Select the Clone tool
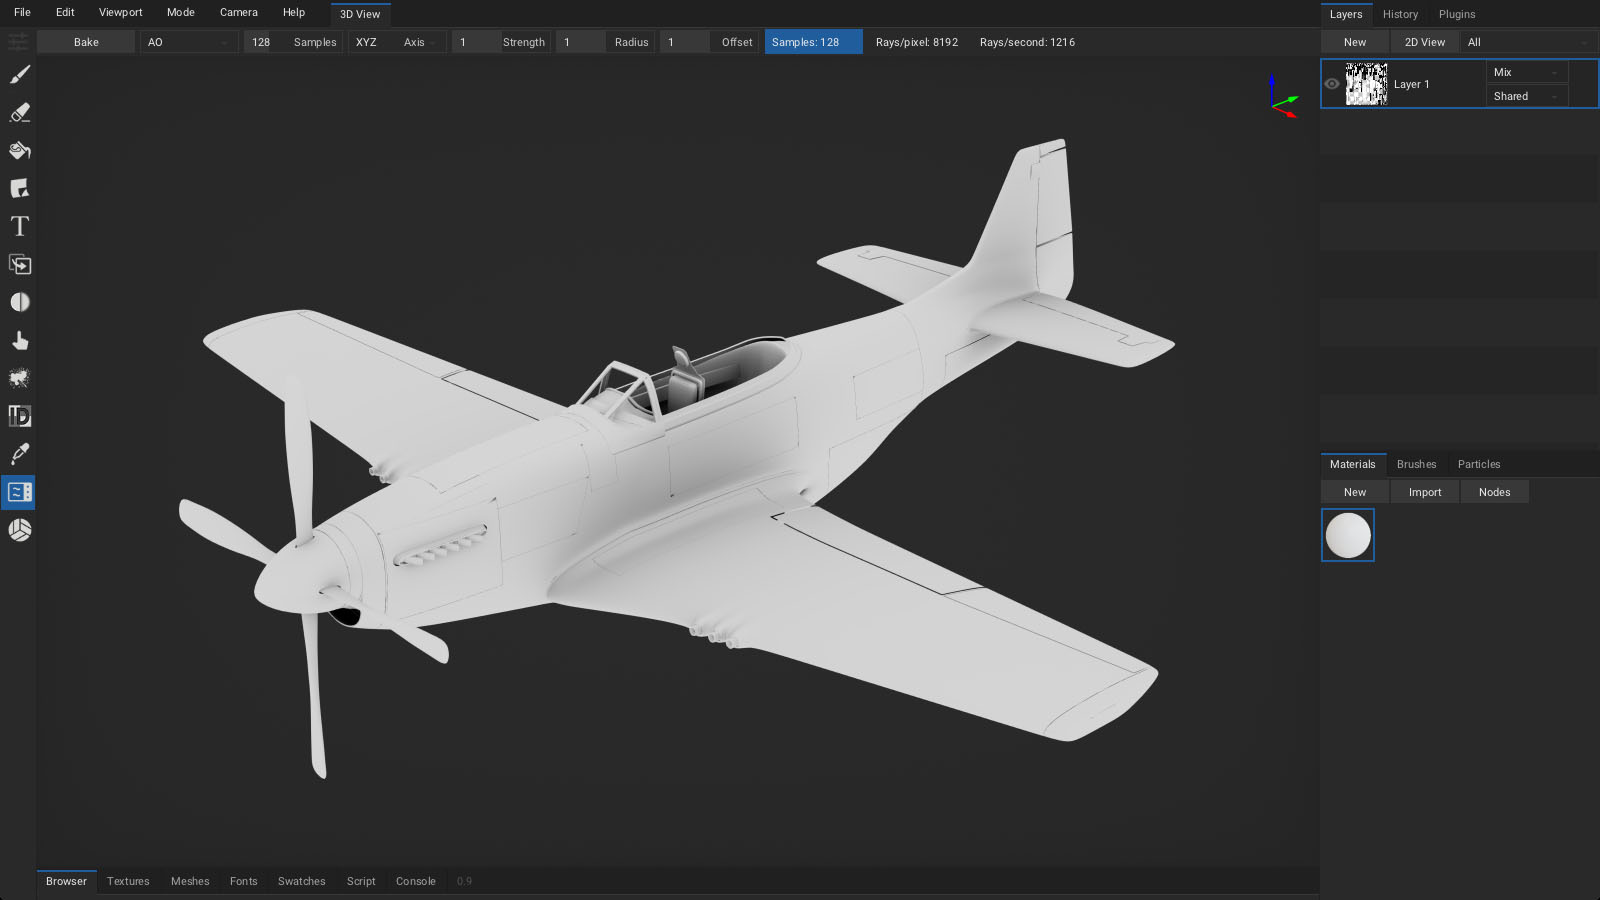This screenshot has height=900, width=1600. pyautogui.click(x=19, y=265)
